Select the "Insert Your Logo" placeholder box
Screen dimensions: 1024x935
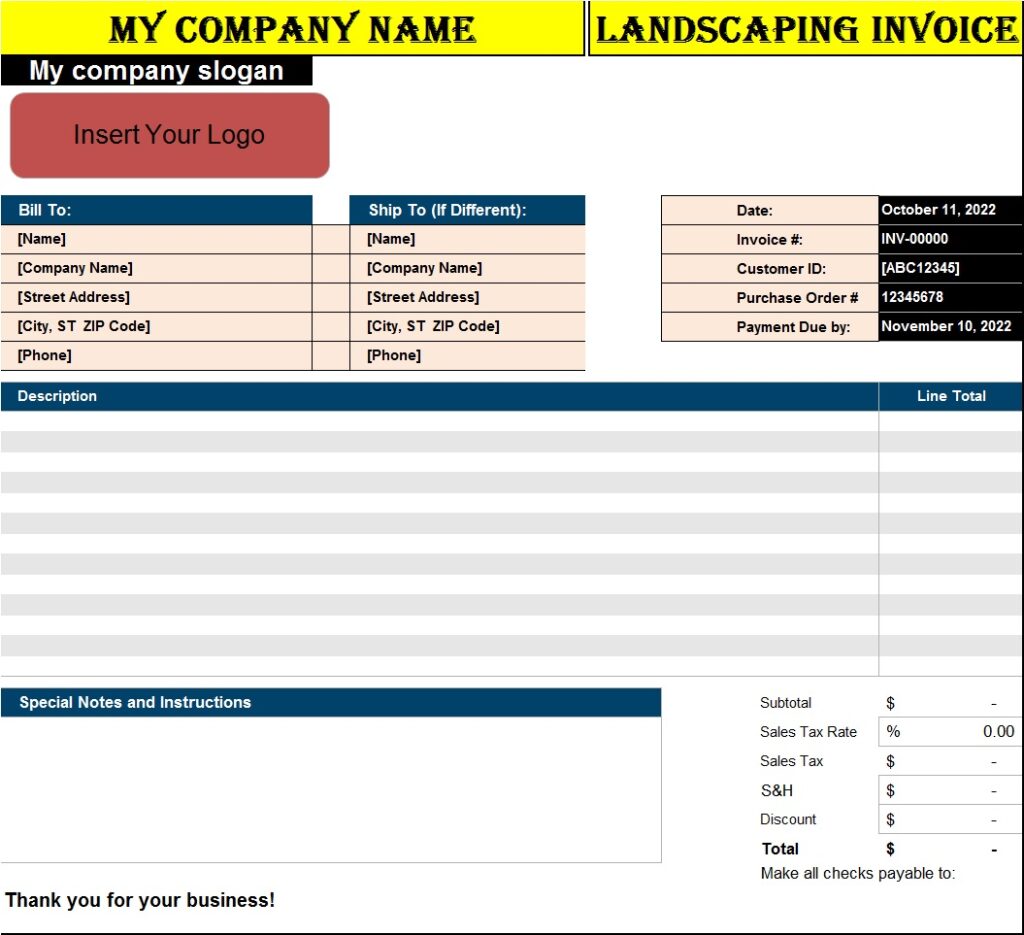(170, 135)
